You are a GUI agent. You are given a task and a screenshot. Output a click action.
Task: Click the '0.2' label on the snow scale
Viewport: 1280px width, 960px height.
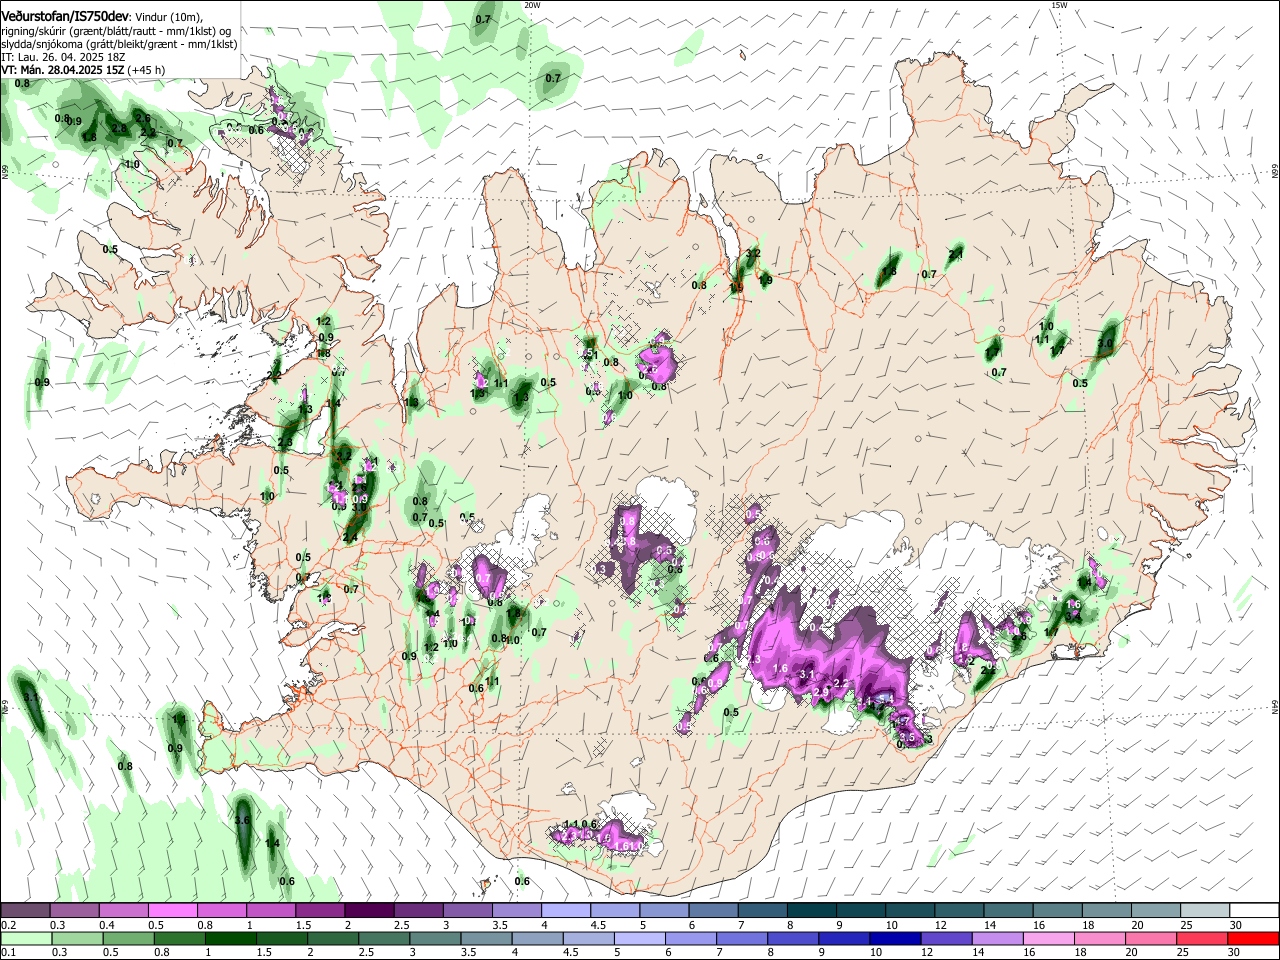click(8, 925)
